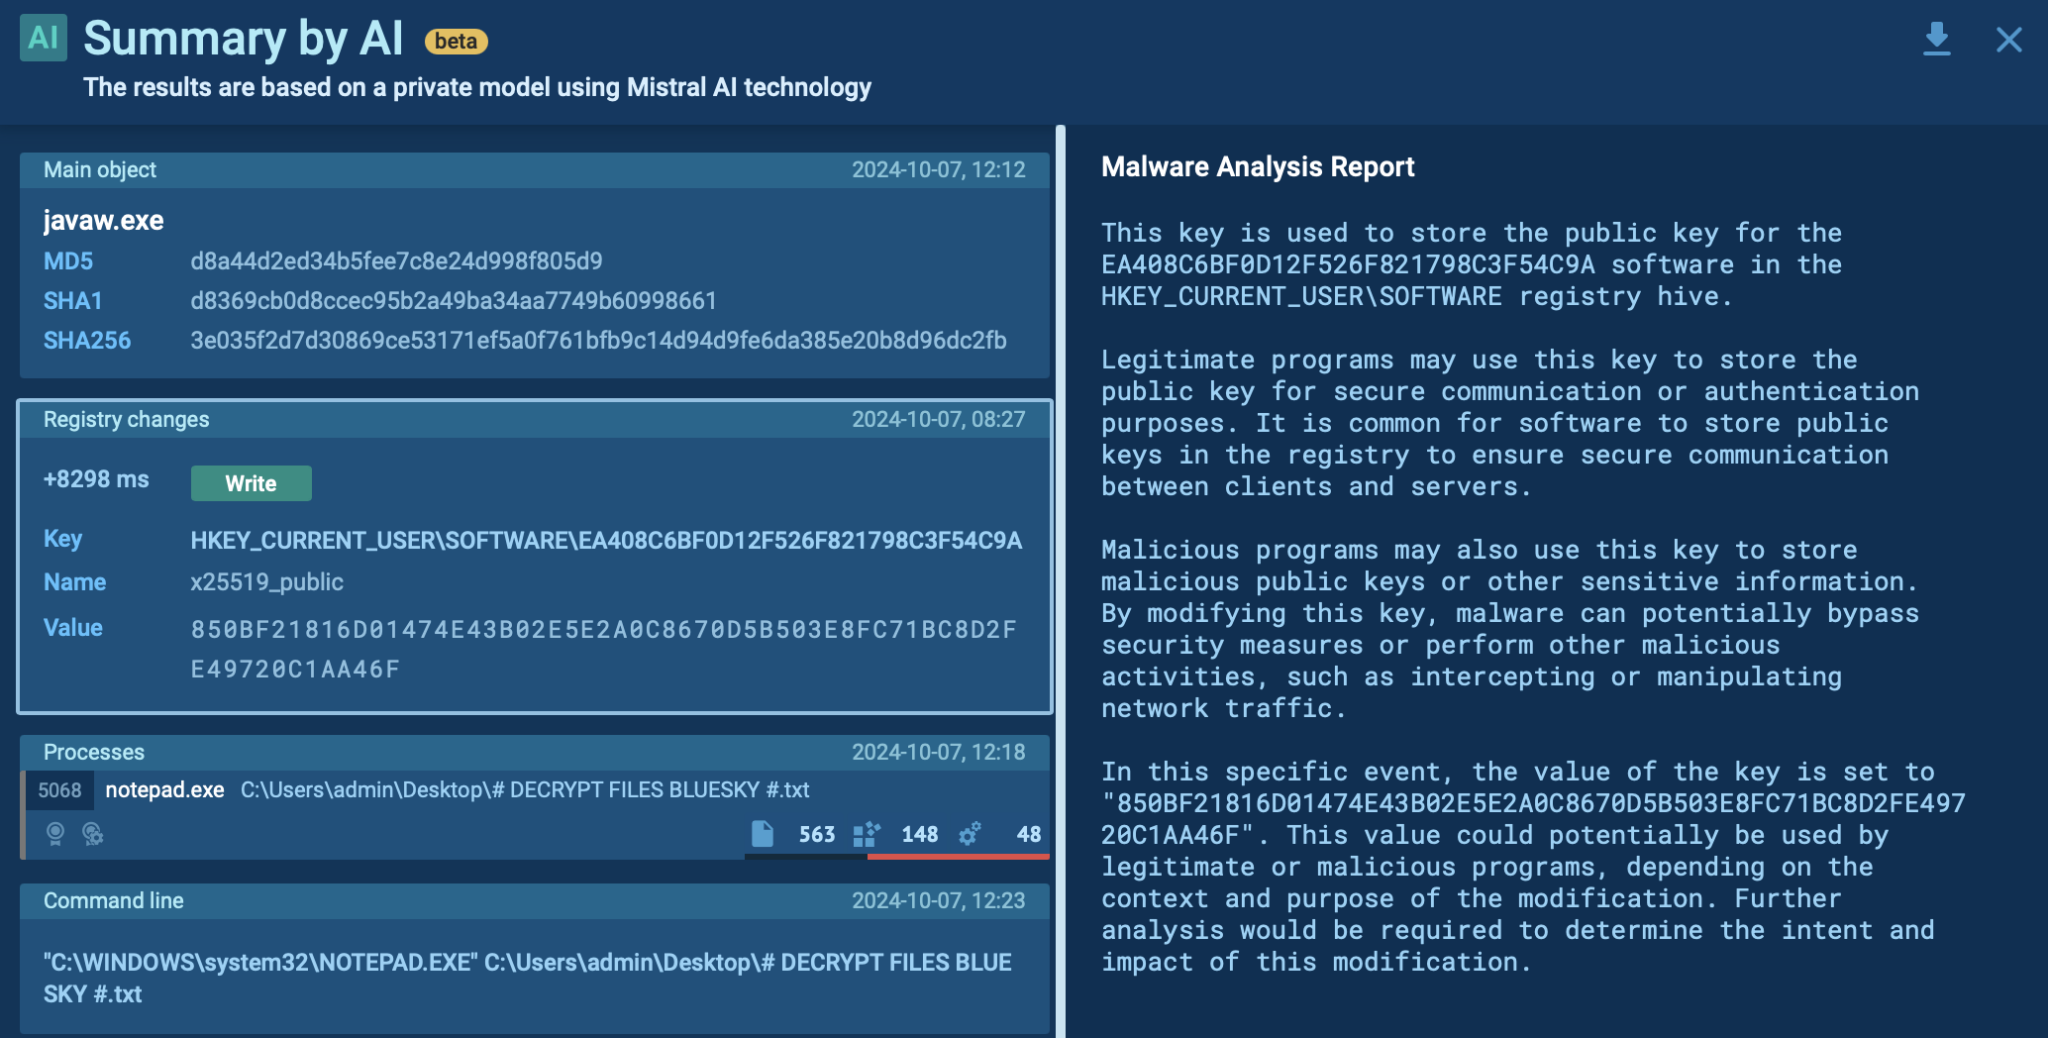Click the Mistral AI technology subtitle
The image size is (2048, 1038).
(477, 88)
